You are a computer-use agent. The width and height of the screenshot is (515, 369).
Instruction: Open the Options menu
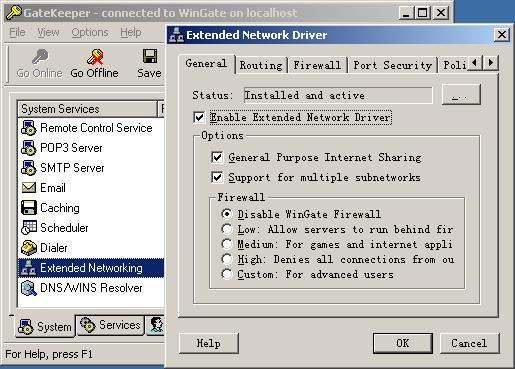tap(90, 32)
